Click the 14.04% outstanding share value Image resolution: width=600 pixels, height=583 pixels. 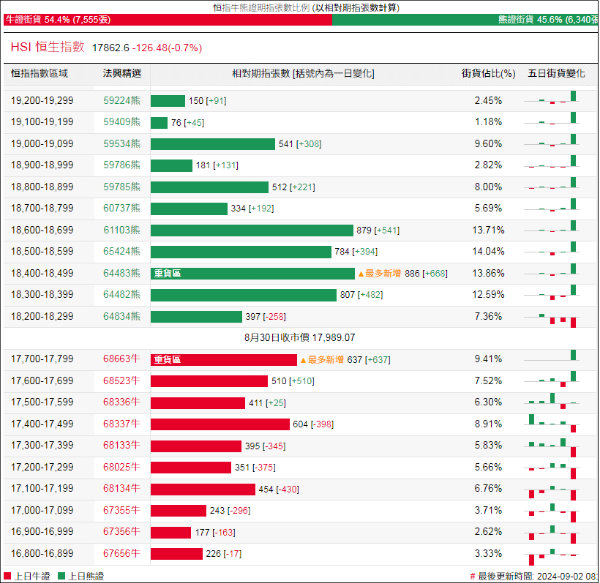pyautogui.click(x=488, y=252)
